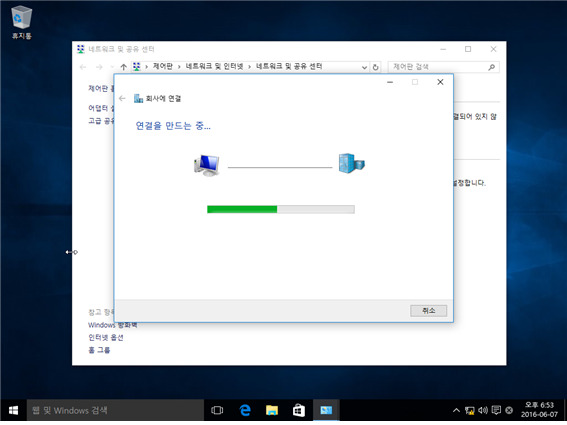Click the green connection progress bar
The width and height of the screenshot is (567, 425).
(x=281, y=209)
